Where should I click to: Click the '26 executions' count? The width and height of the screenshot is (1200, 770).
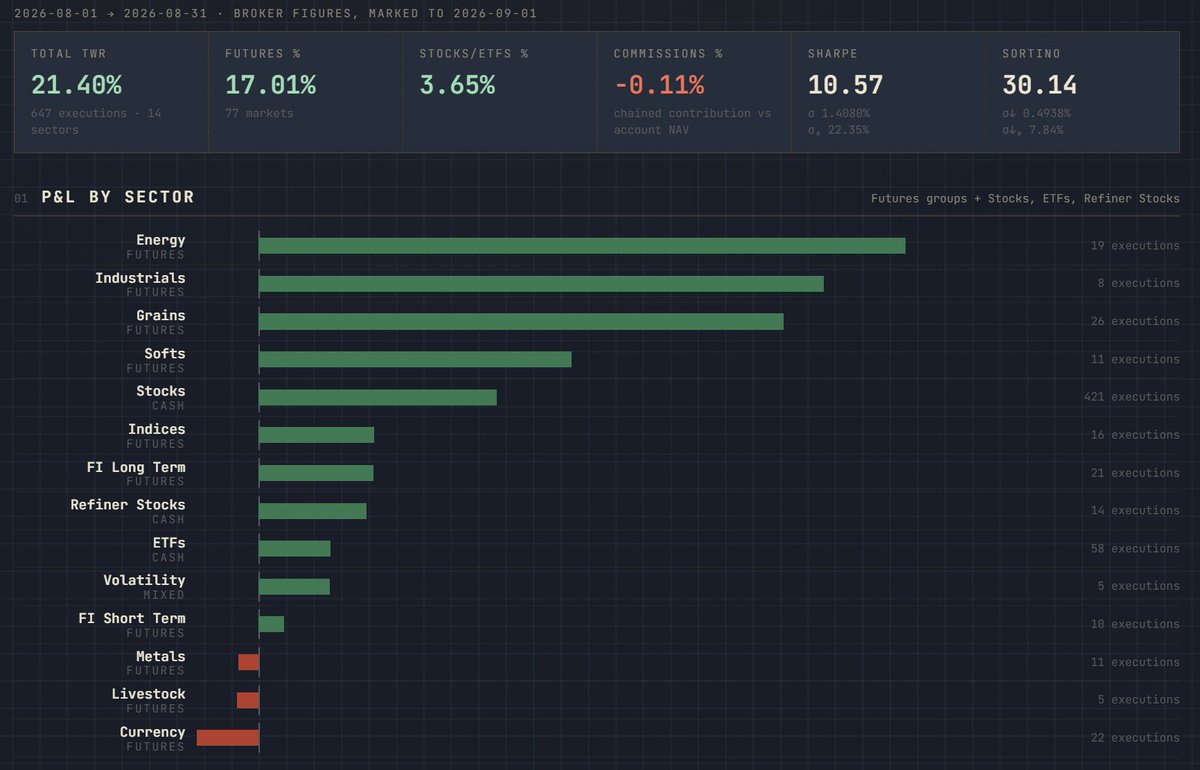pos(1136,322)
